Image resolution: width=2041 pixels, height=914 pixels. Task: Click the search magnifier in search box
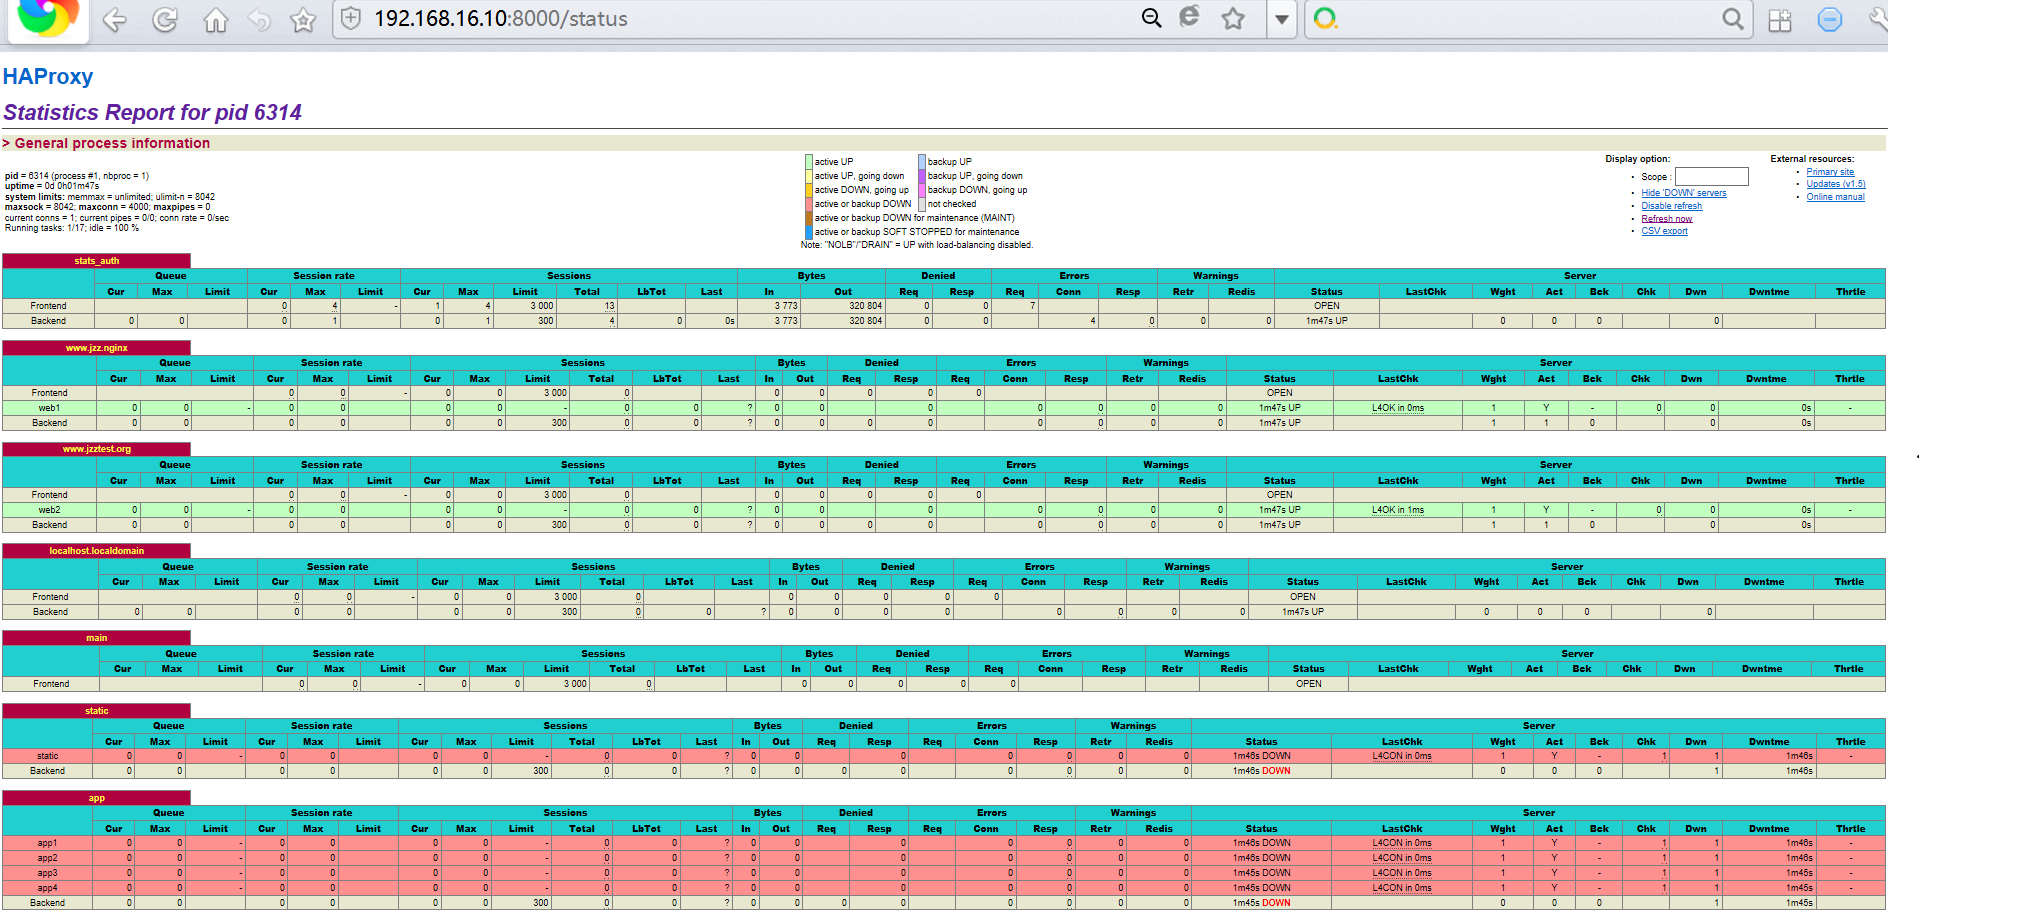pos(1733,19)
